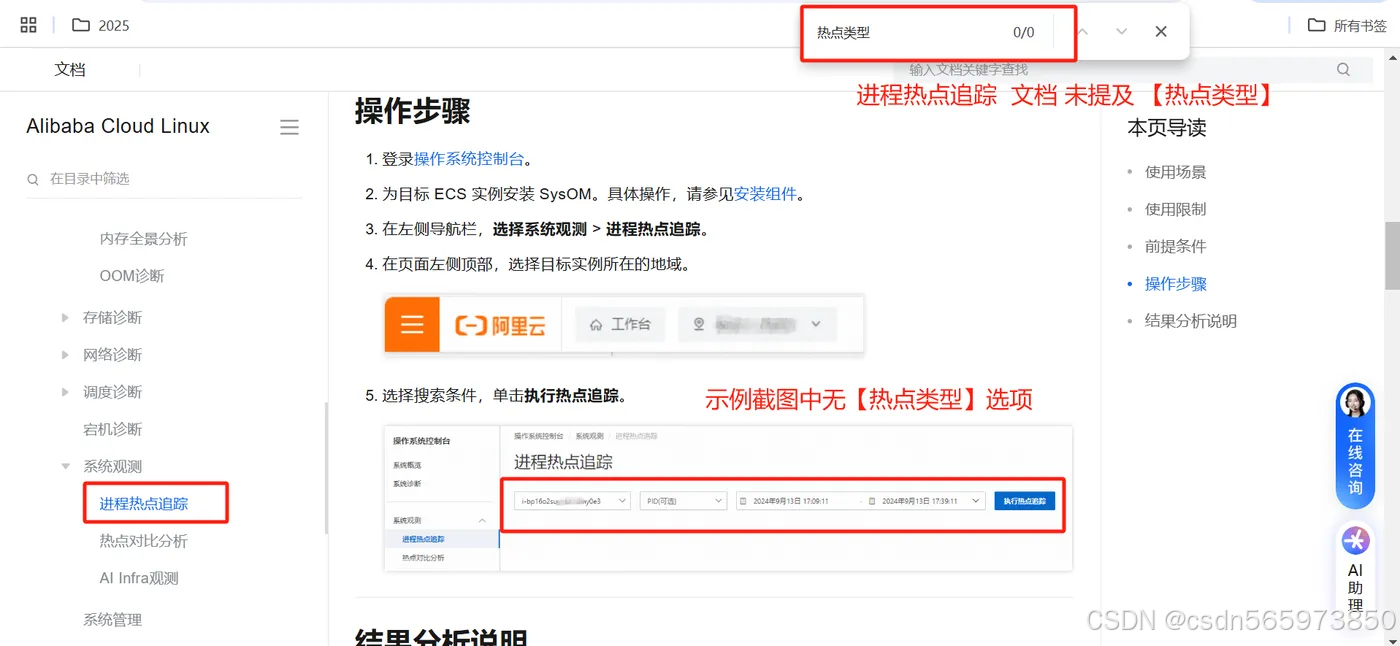The image size is (1400, 646).
Task: Collapse the sidebar with hamburger icon
Action: tap(289, 126)
